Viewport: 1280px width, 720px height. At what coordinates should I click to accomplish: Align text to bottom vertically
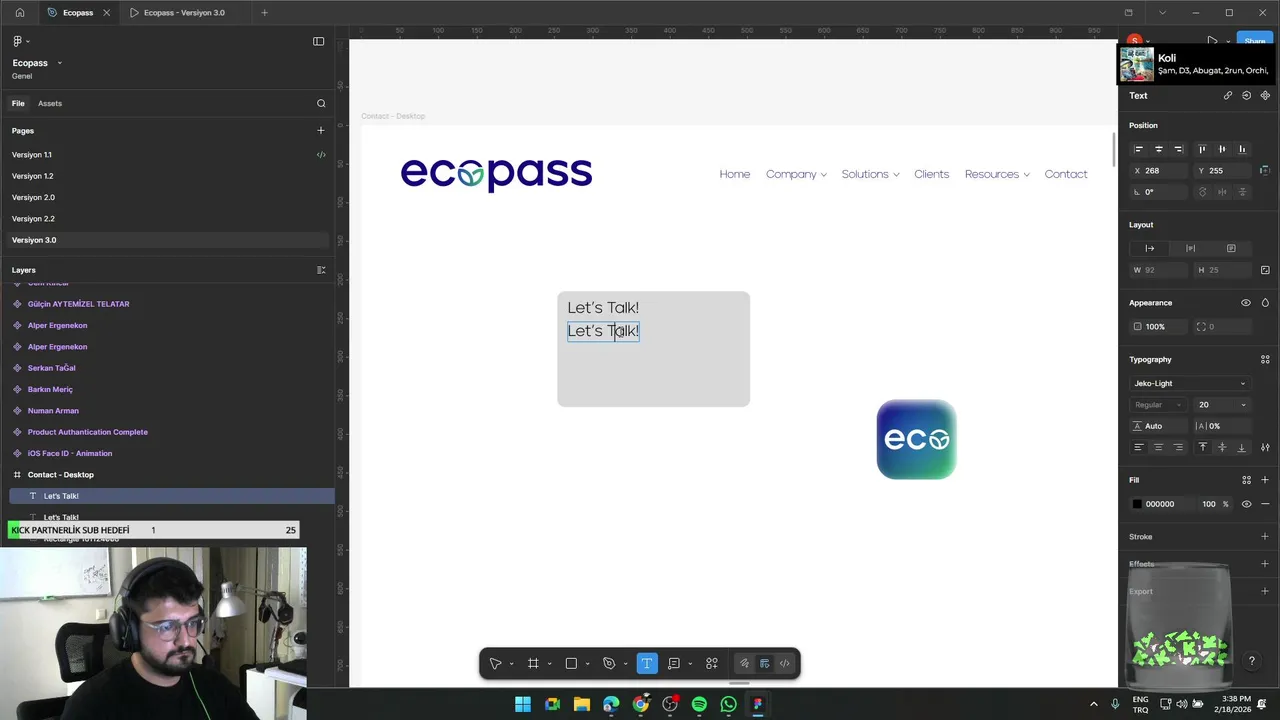tap(1242, 447)
